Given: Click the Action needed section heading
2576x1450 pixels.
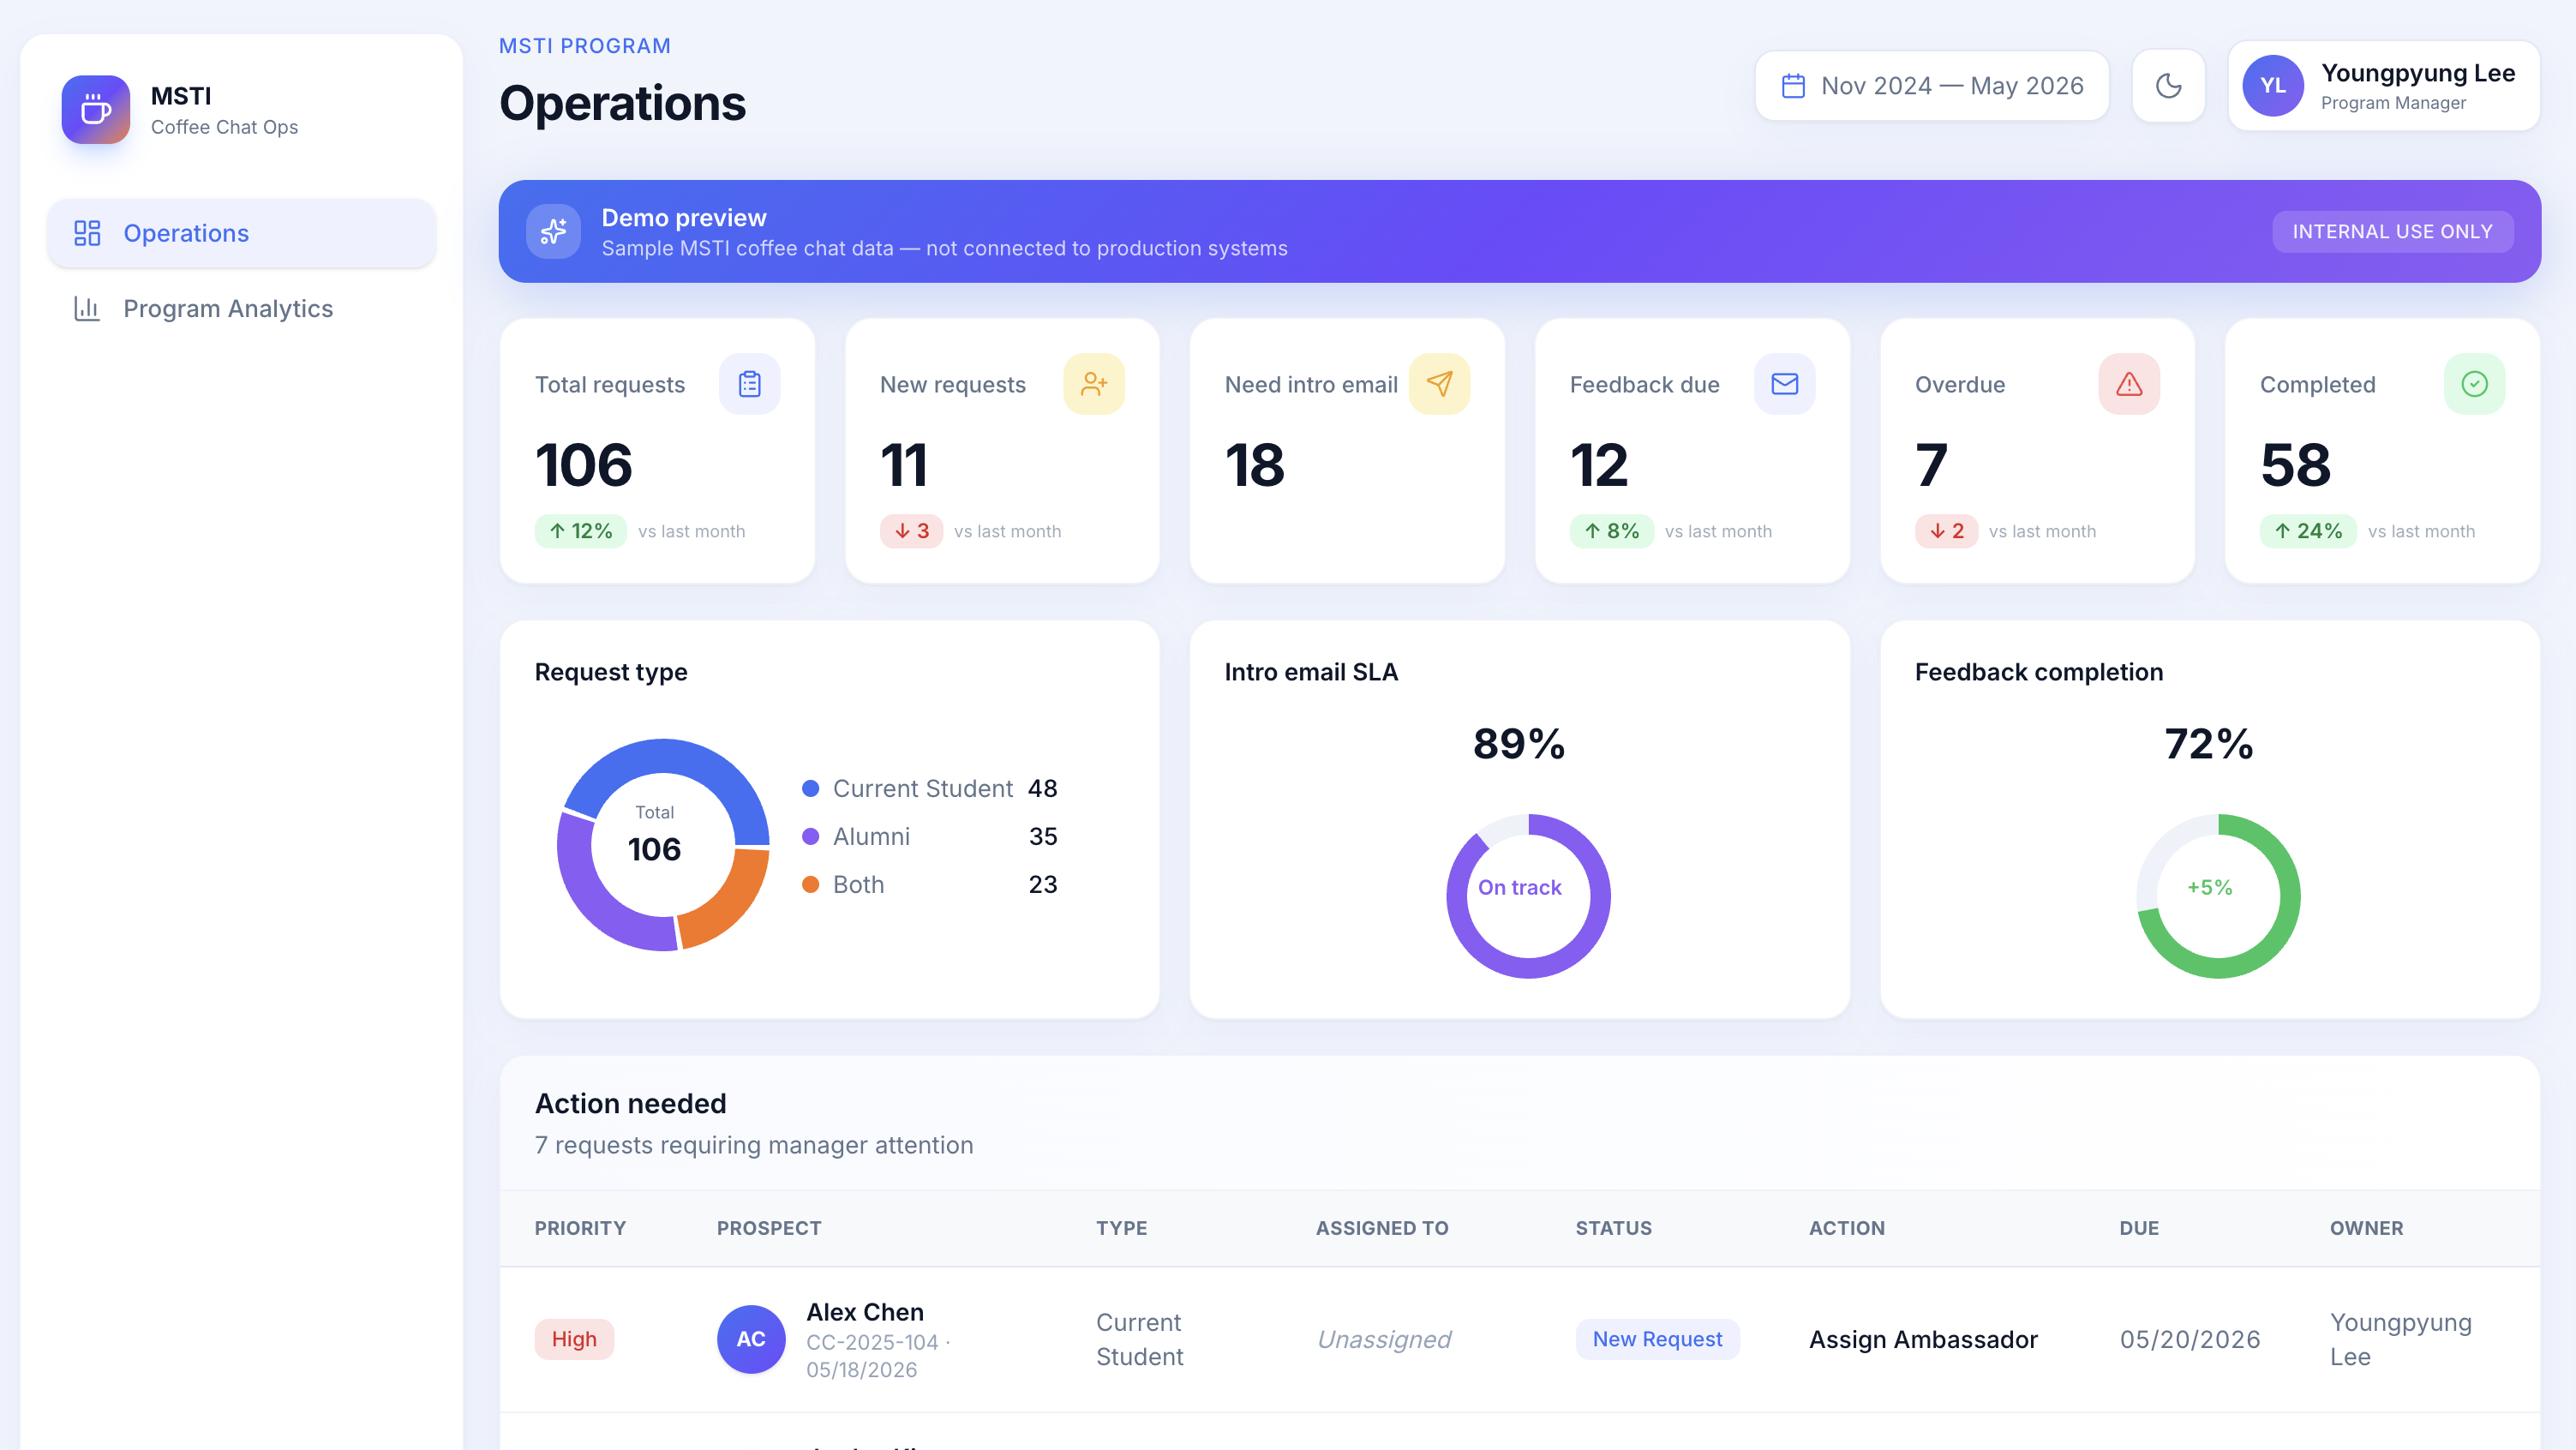Looking at the screenshot, I should point(630,1103).
